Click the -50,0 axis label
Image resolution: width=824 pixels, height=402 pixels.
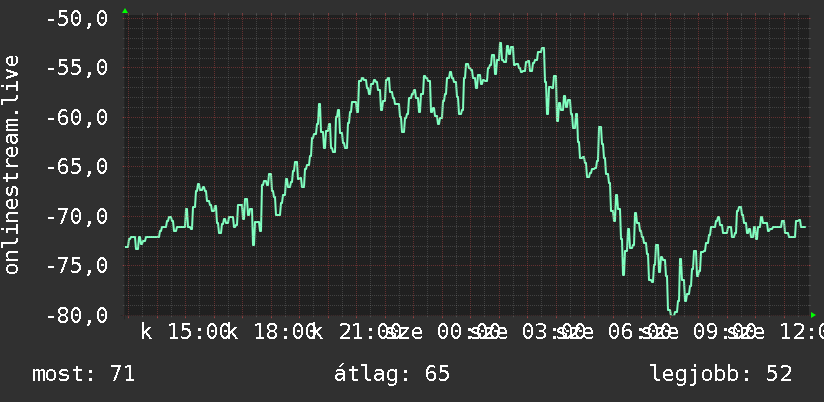click(77, 19)
